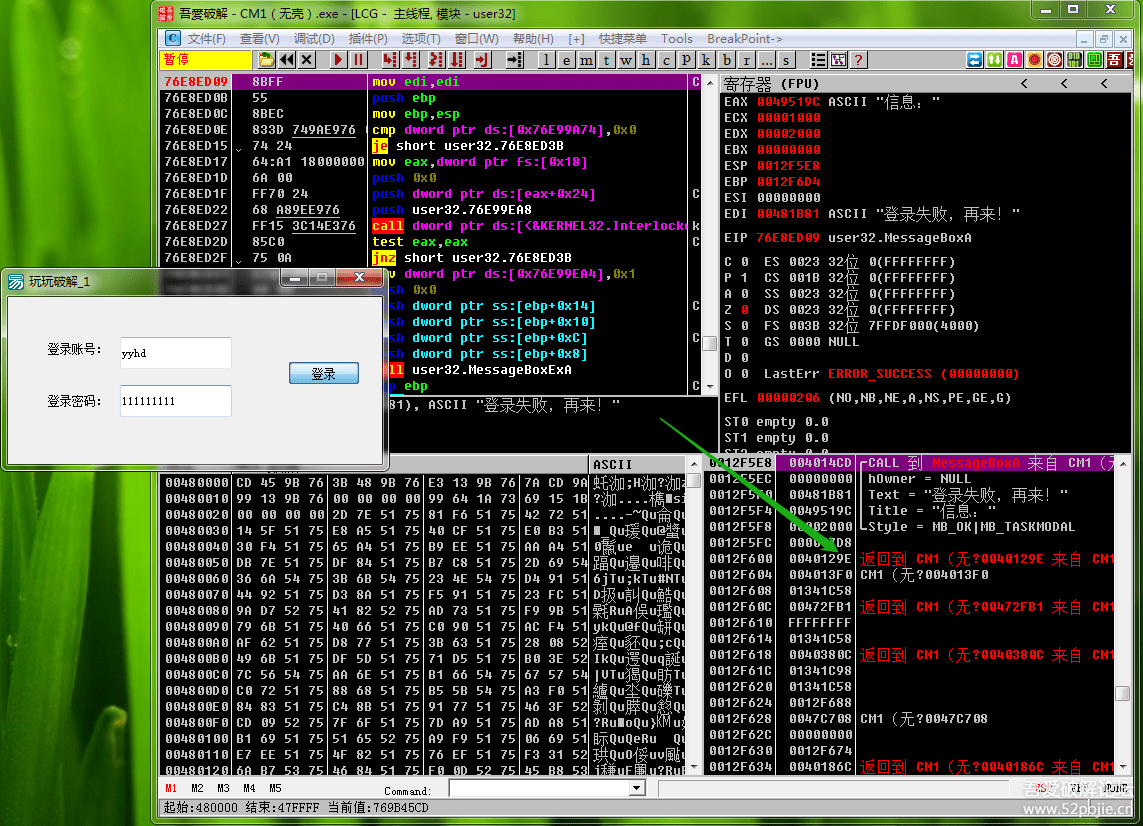Open the BreakPoint-> dropdown menu
The image size is (1143, 826).
point(745,39)
